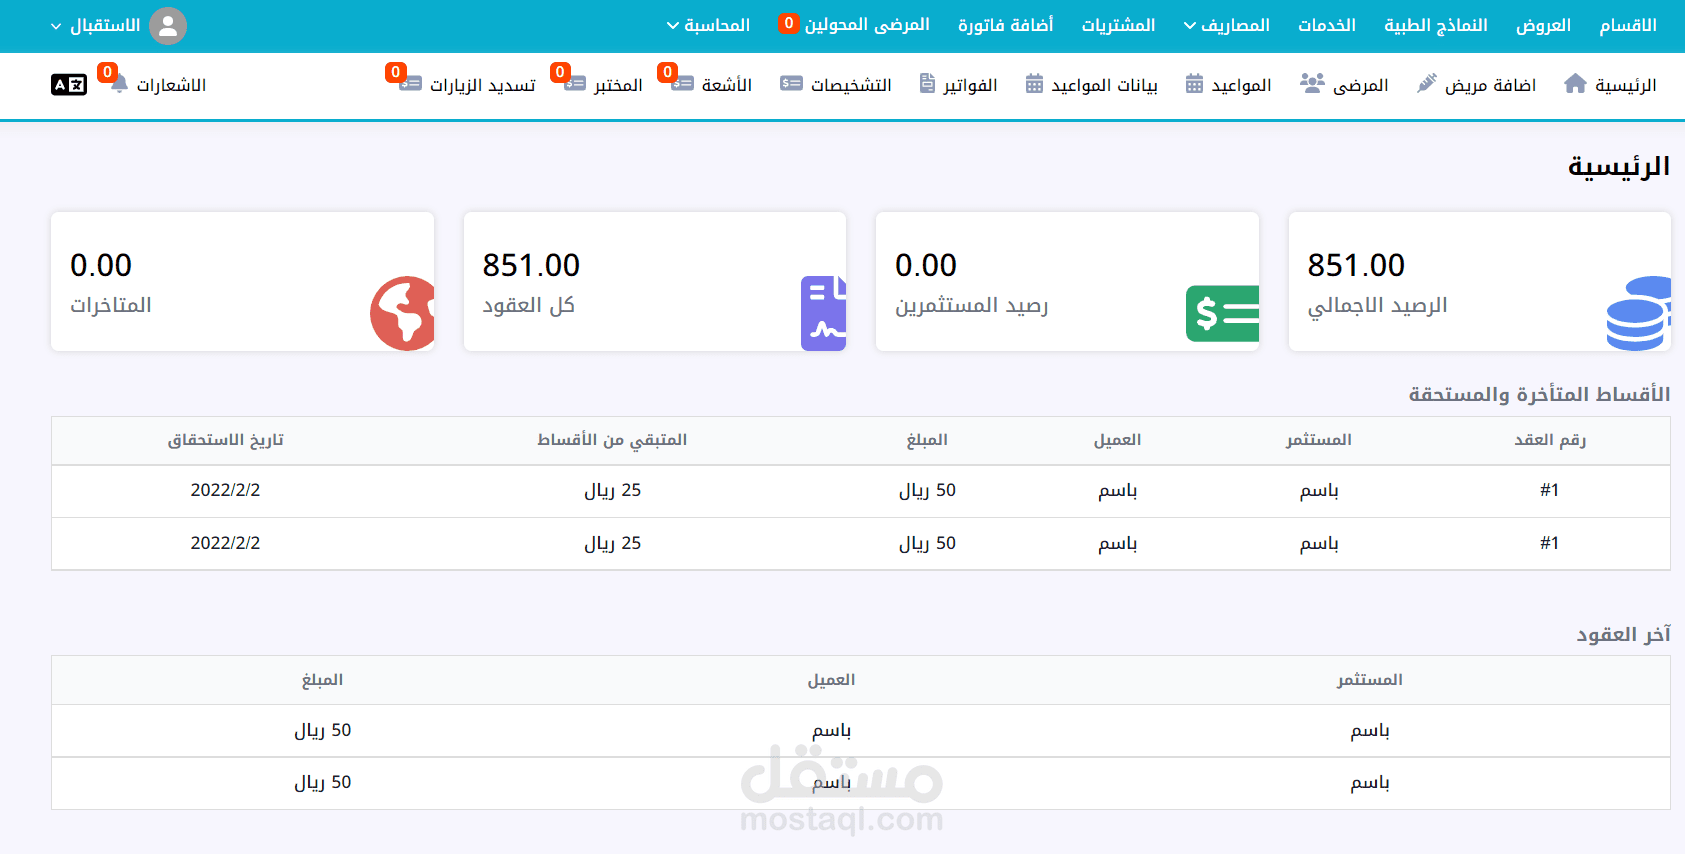Click the syringe icon for اضافة مريض
This screenshot has height=854, width=1685.
click(1427, 84)
